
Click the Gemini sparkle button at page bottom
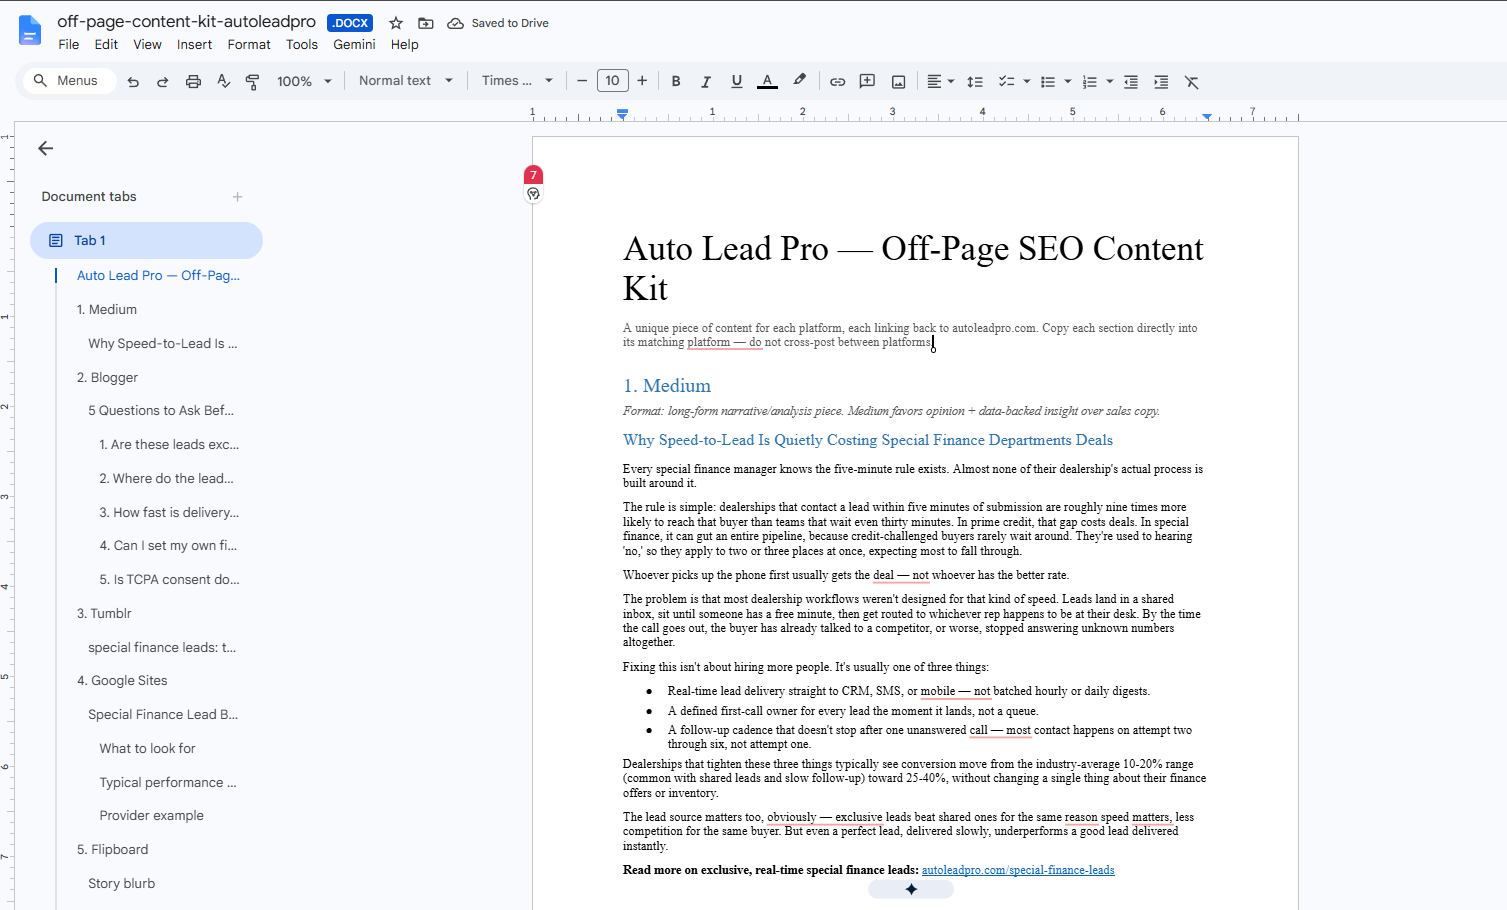point(911,889)
